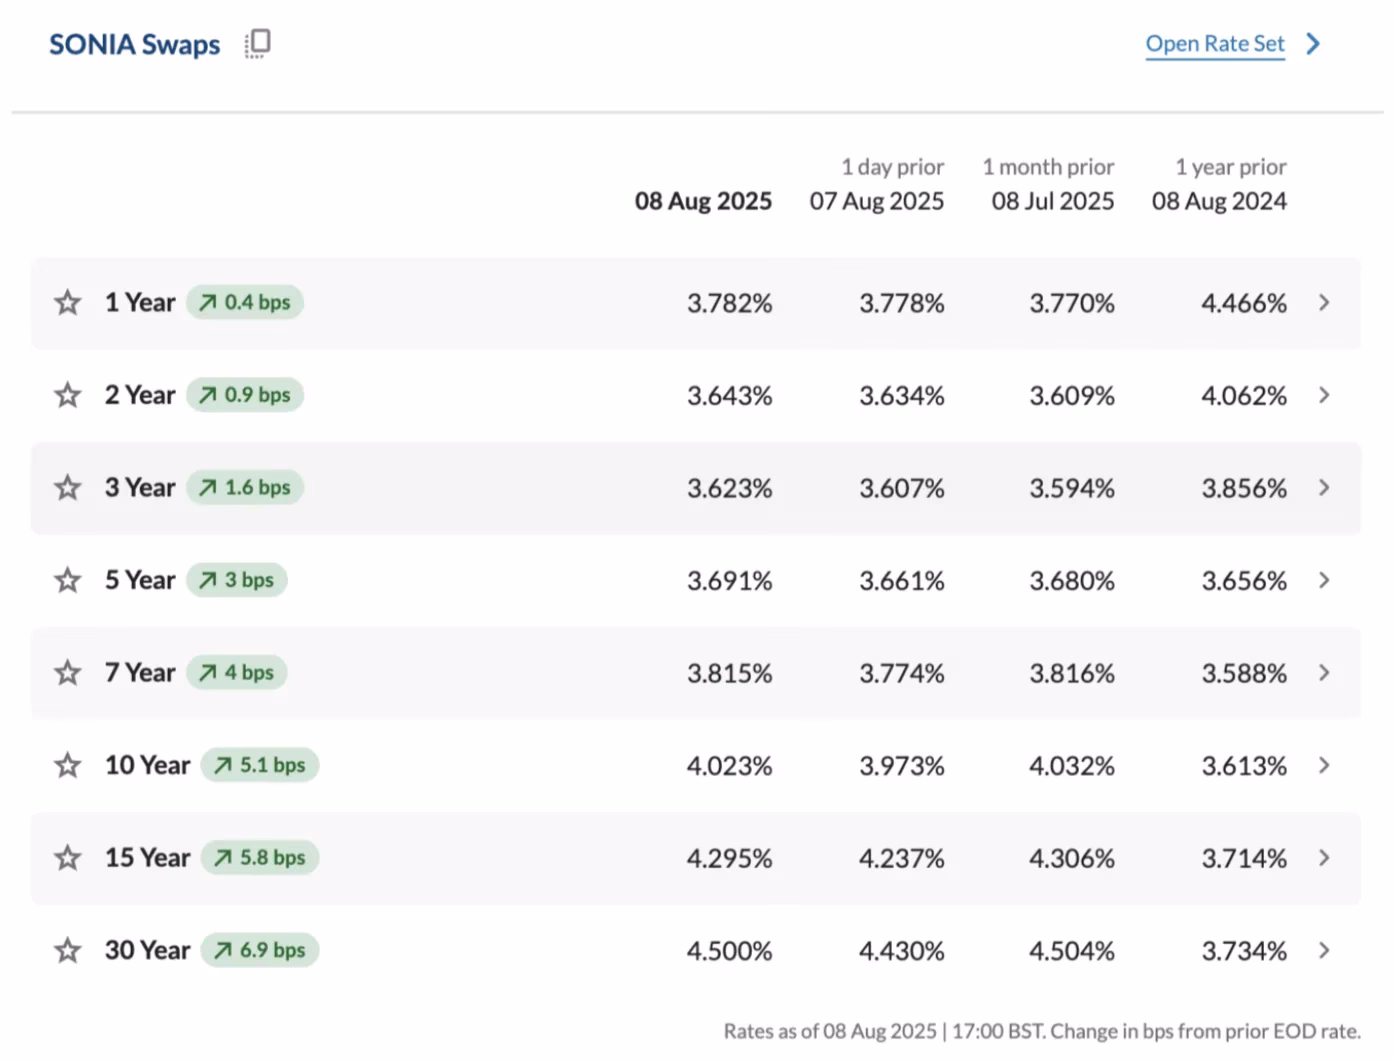Viewport: 1394px width, 1060px height.
Task: Add 10 Year swap to favorites
Action: [67, 765]
